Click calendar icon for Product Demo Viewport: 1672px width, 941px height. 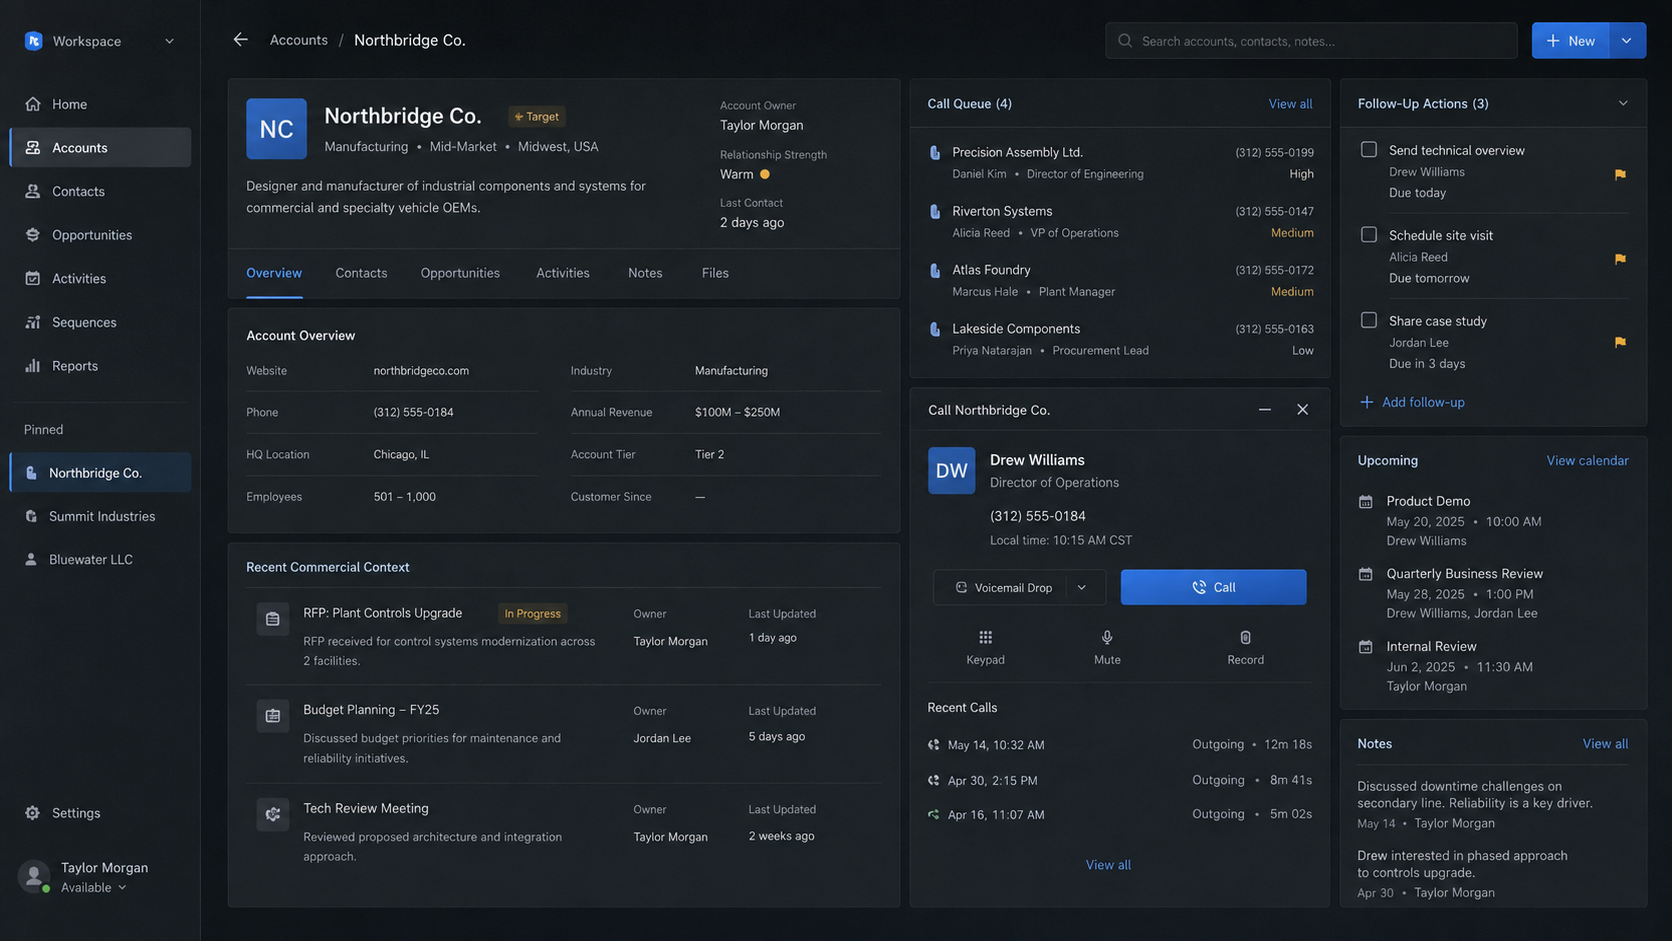coord(1366,502)
